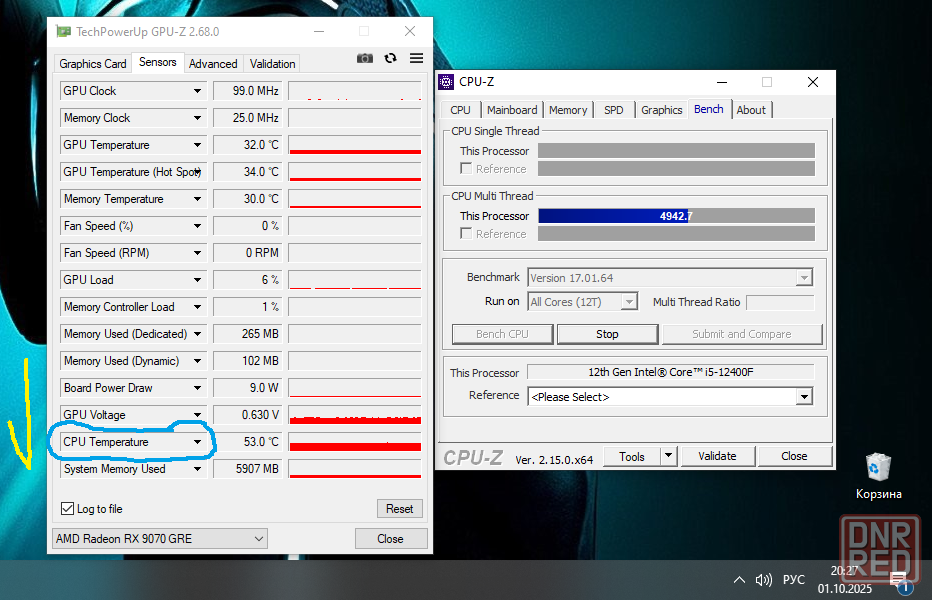Switch to the Advanced tab in GPU-Z

pos(213,64)
